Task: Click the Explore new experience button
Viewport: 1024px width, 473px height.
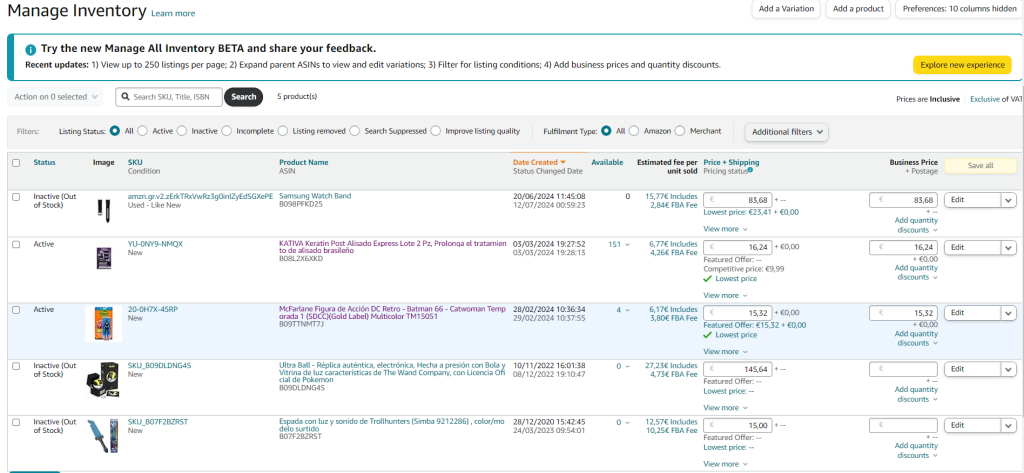Action: [961, 65]
